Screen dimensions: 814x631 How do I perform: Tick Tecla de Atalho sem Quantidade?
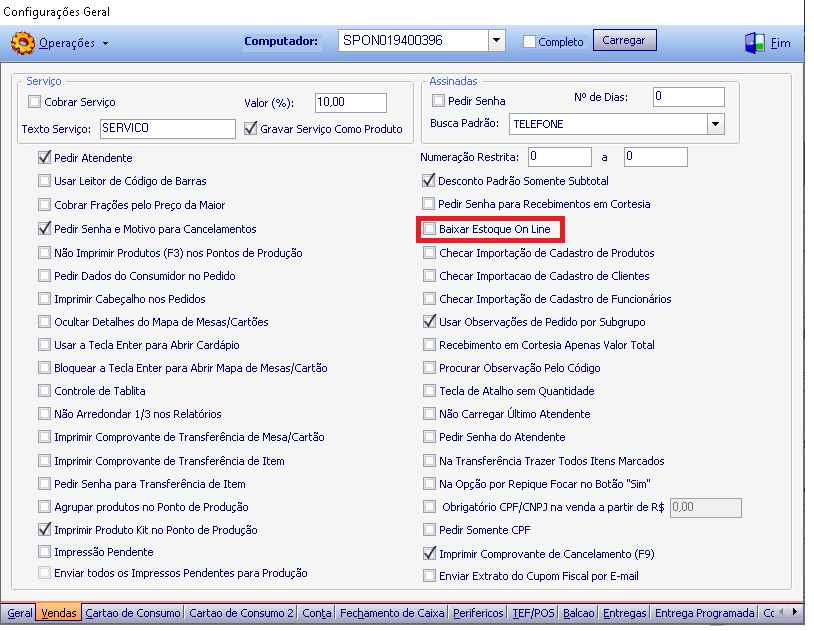pyautogui.click(x=429, y=391)
